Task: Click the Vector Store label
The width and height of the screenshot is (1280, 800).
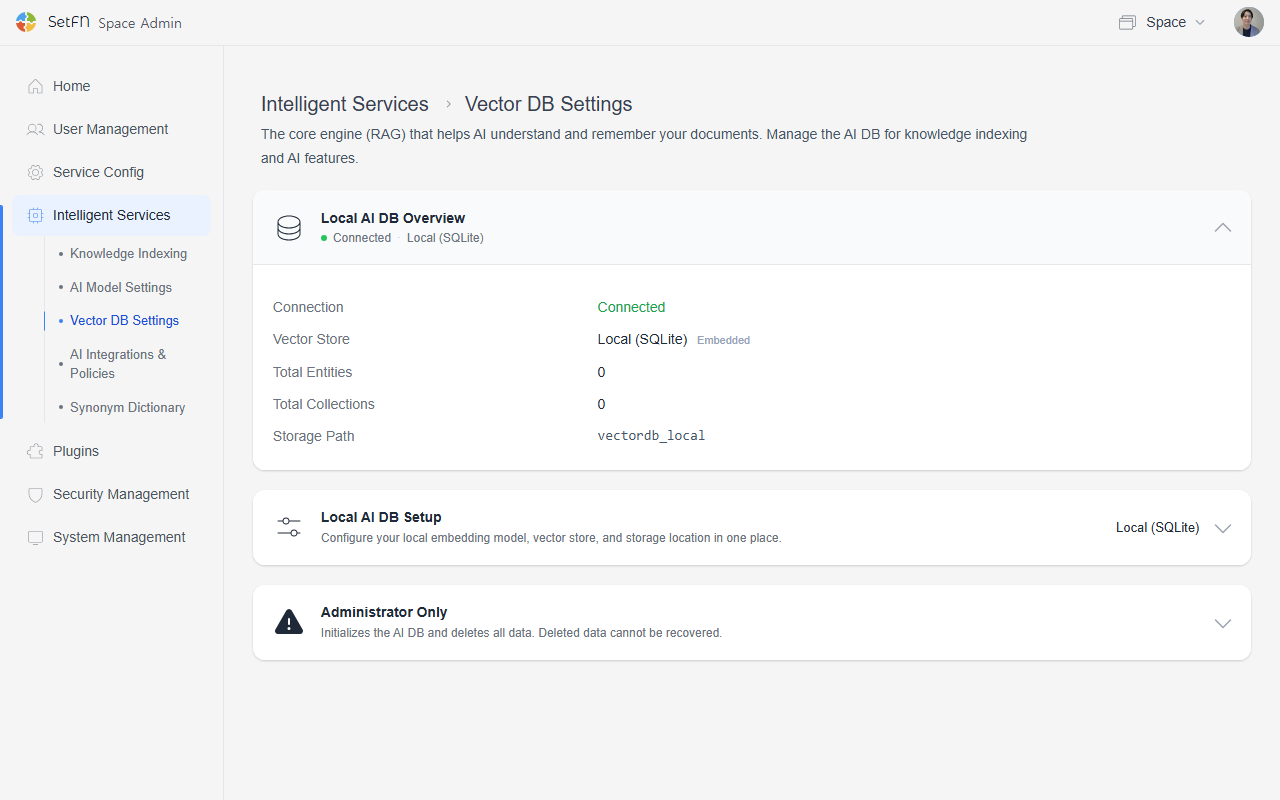Action: click(x=311, y=339)
